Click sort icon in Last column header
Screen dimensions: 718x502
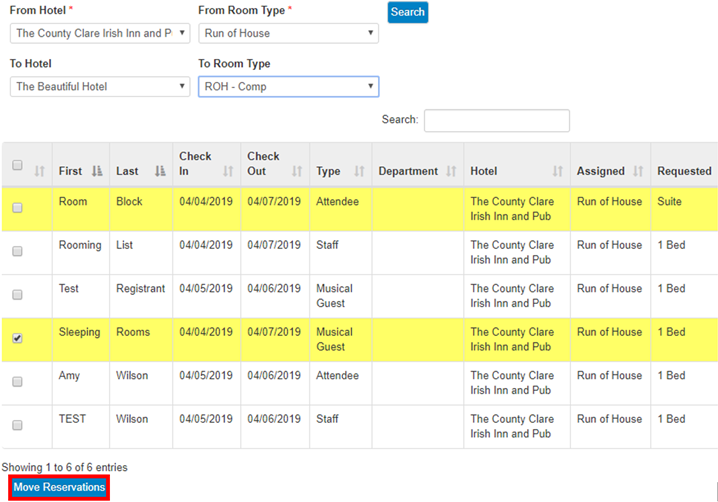click(160, 172)
